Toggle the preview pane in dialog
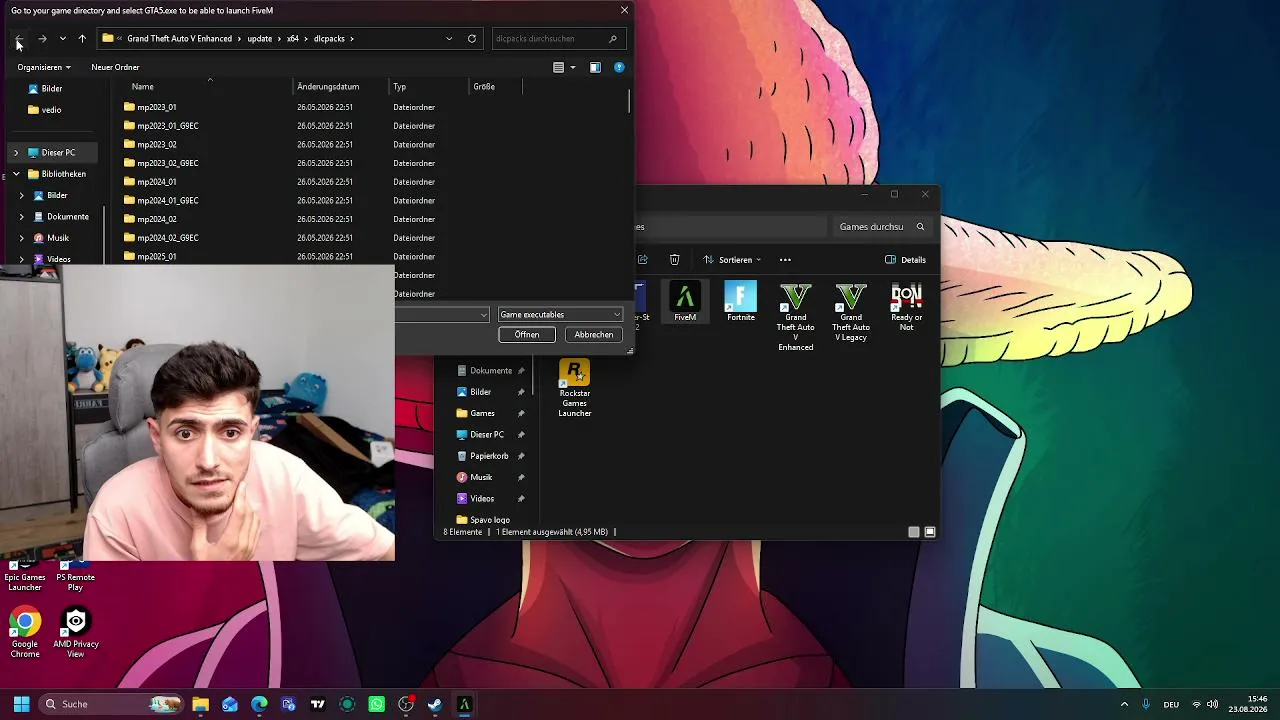The width and height of the screenshot is (1280, 720). coord(595,67)
